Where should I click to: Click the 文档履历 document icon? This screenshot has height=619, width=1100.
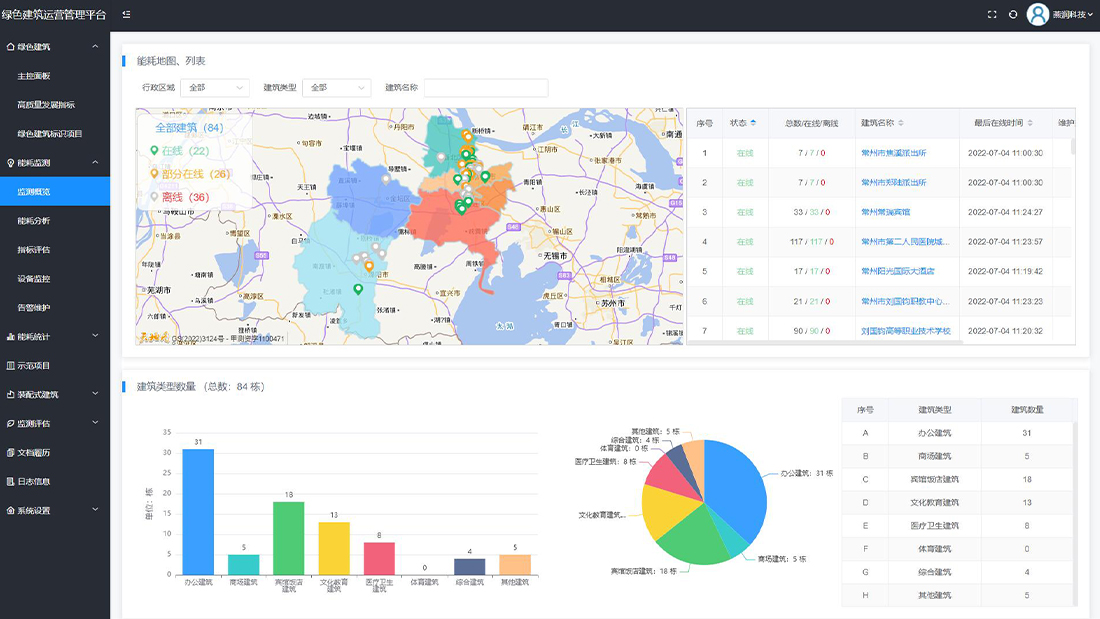(10, 452)
